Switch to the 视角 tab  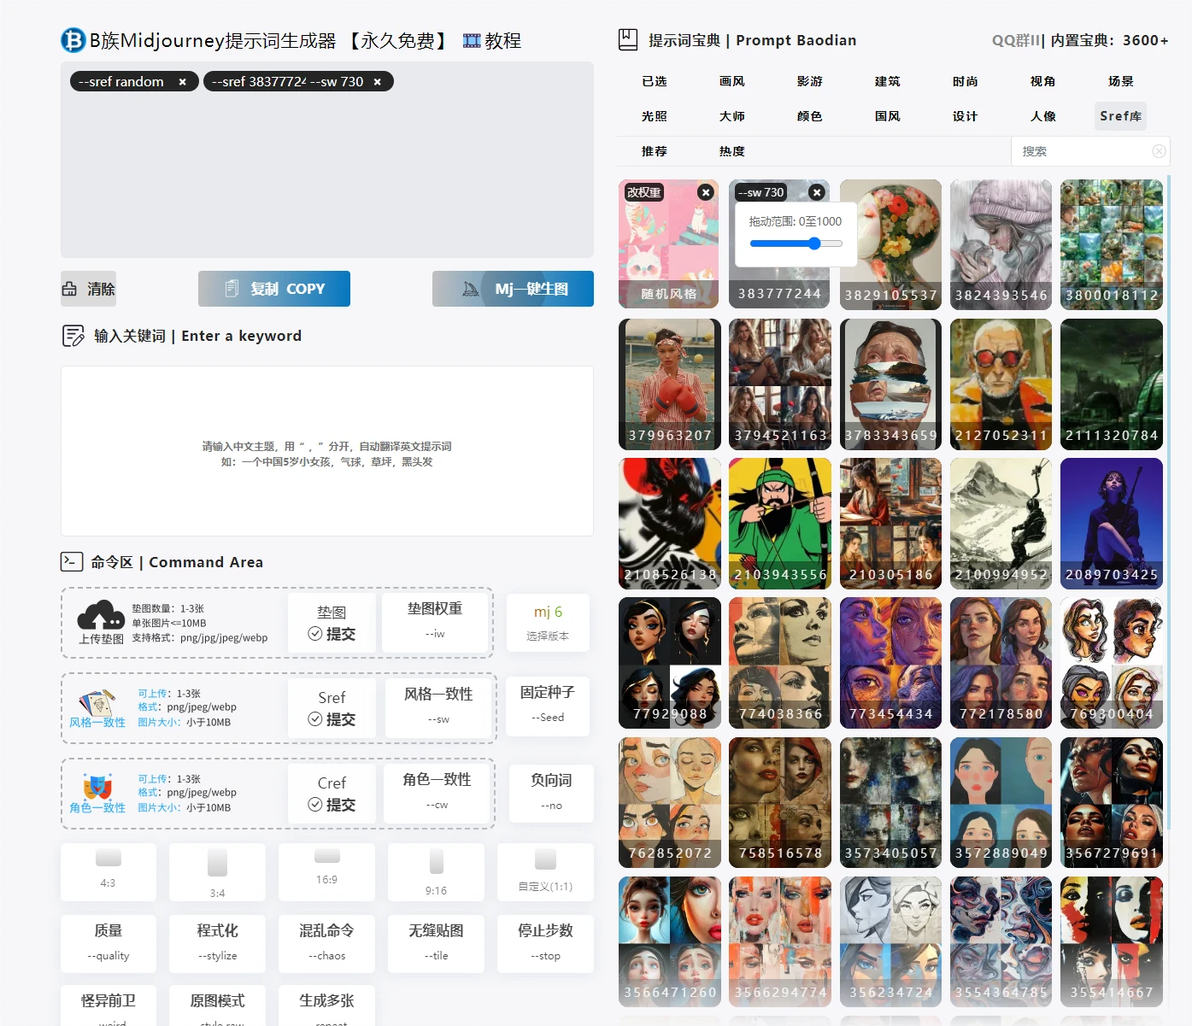tap(1043, 81)
